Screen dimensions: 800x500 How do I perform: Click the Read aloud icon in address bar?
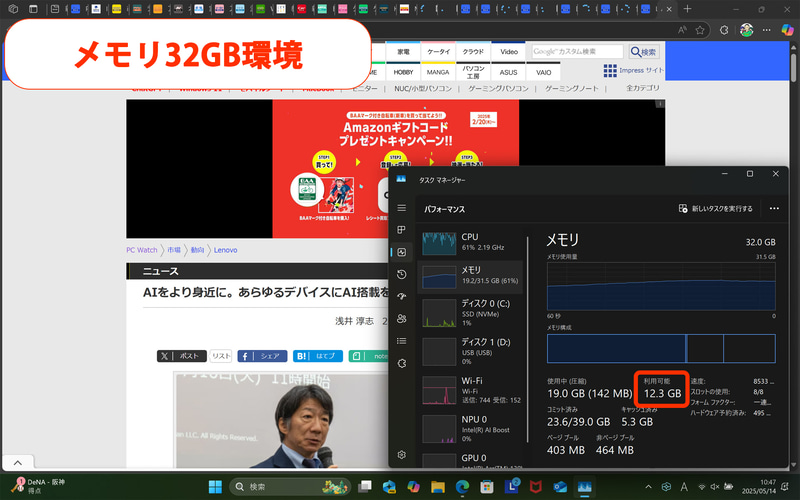[x=682, y=30]
